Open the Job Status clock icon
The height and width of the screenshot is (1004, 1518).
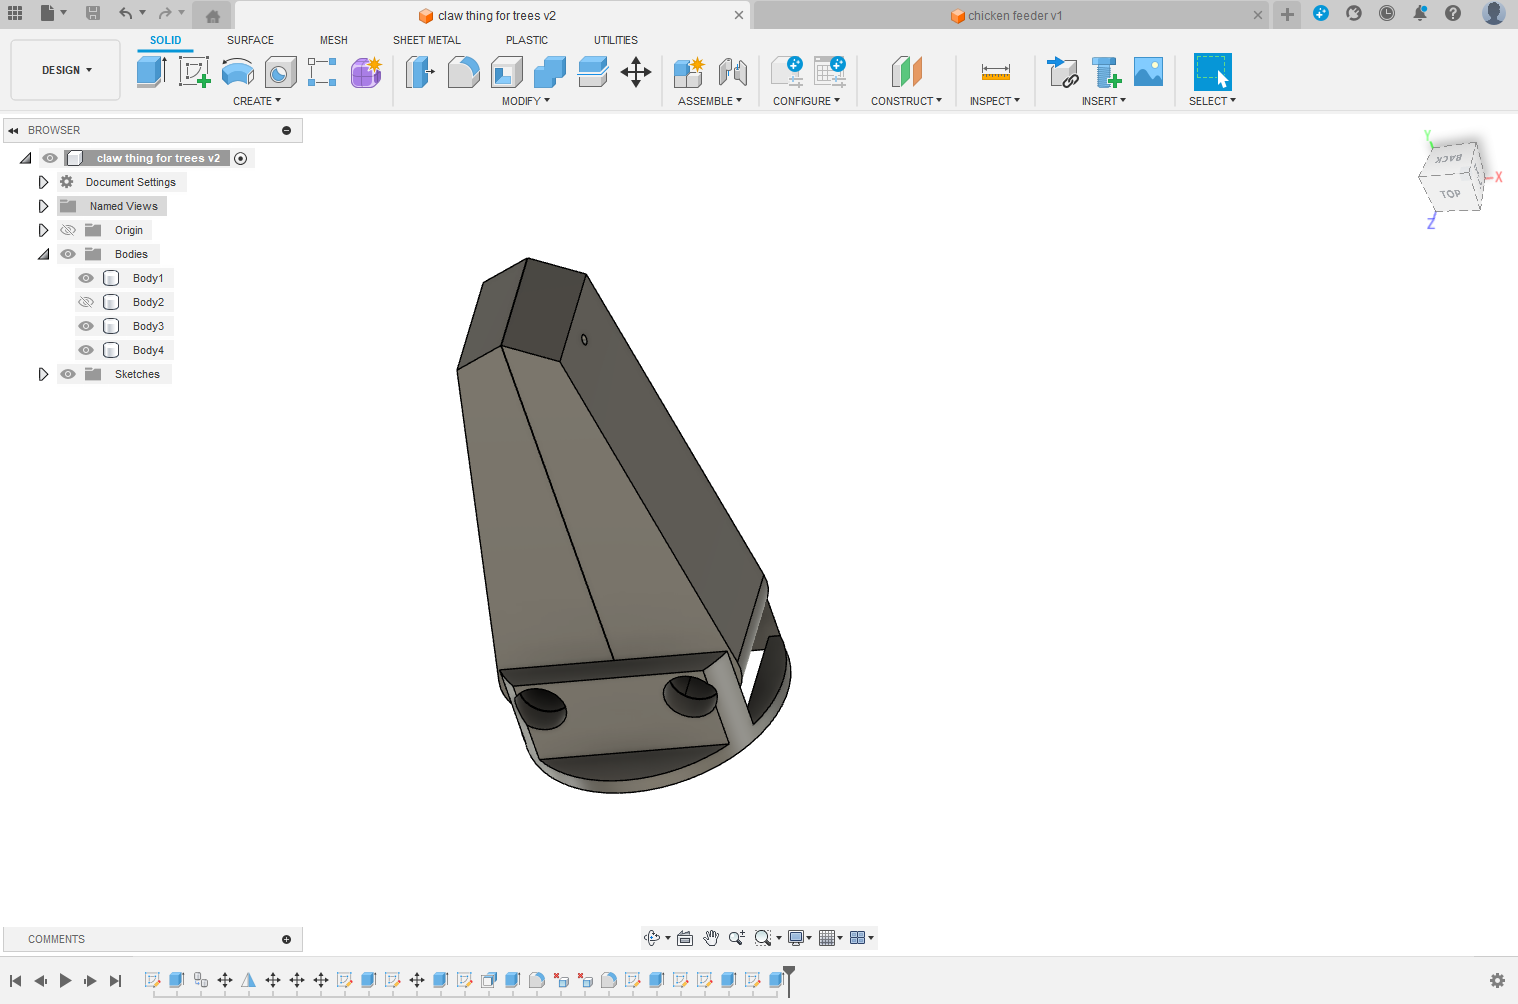[x=1387, y=13]
